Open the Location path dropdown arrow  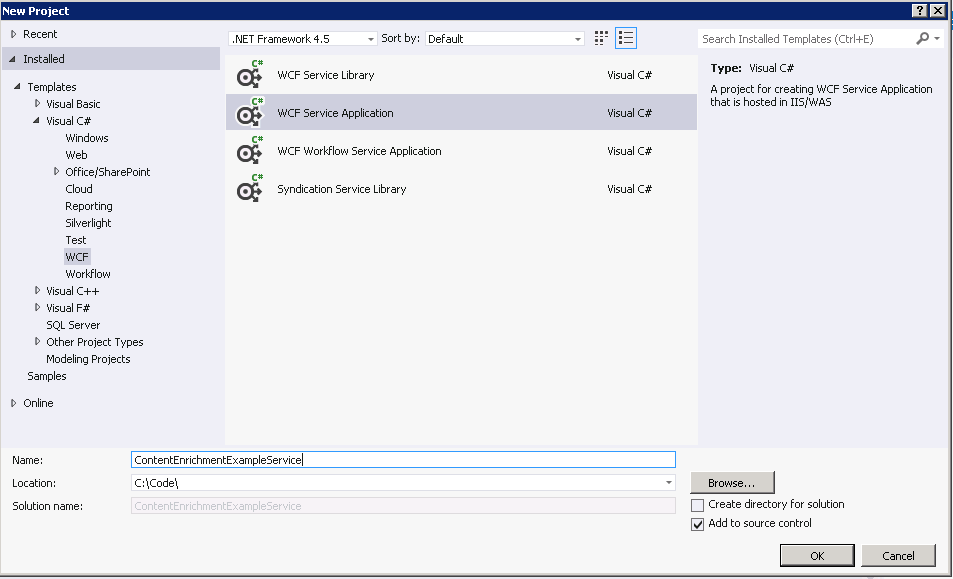pos(669,482)
